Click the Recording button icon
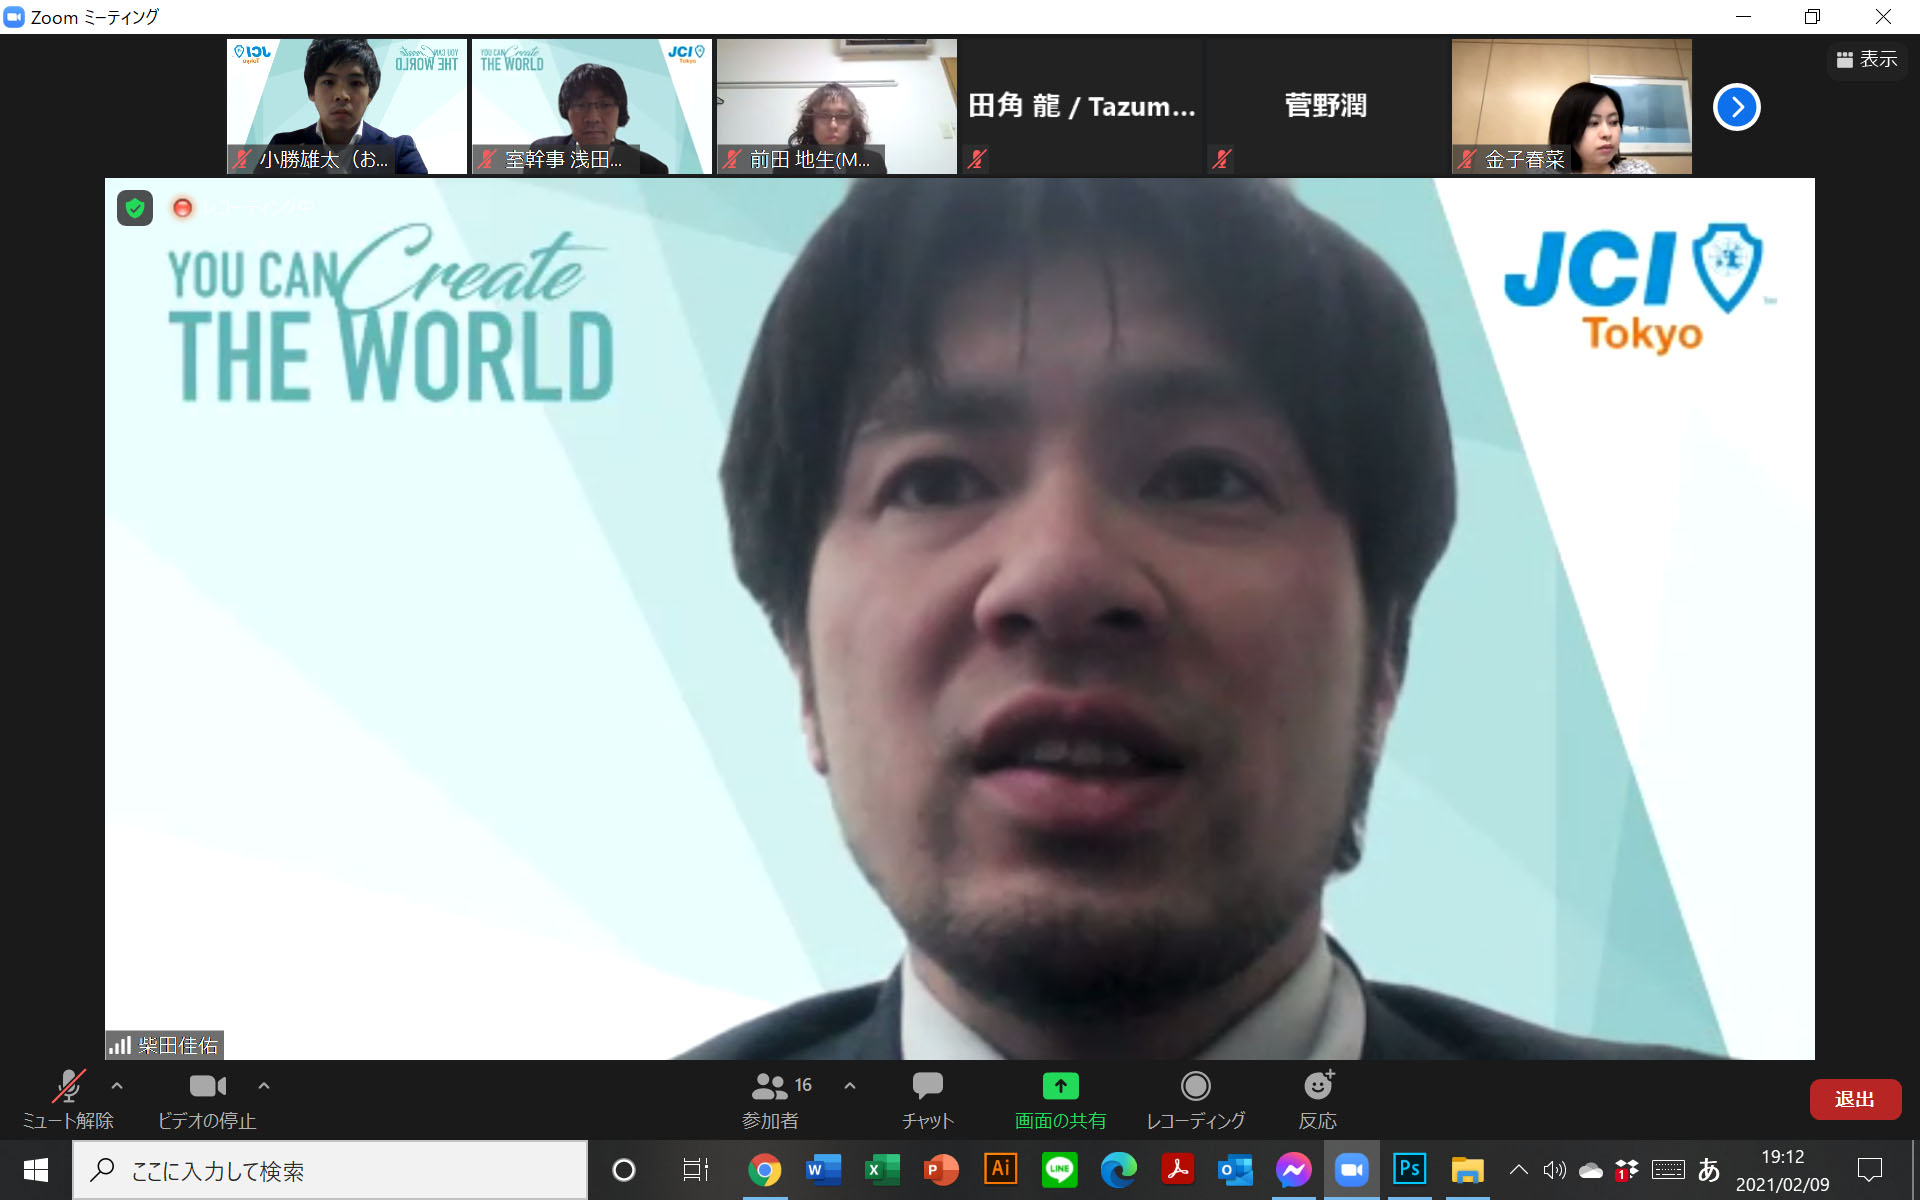Viewport: 1920px width, 1200px height. [x=1195, y=1086]
